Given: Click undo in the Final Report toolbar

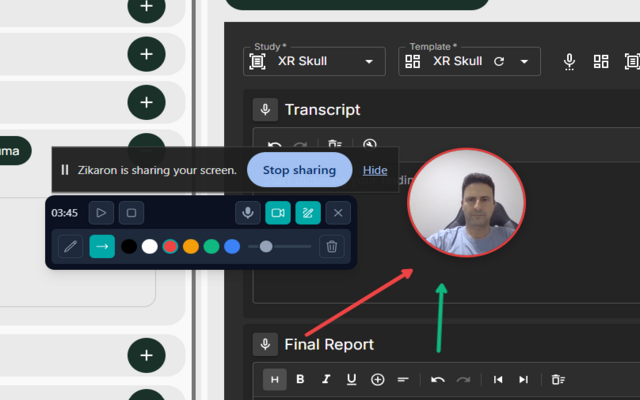Looking at the screenshot, I should coord(438,380).
